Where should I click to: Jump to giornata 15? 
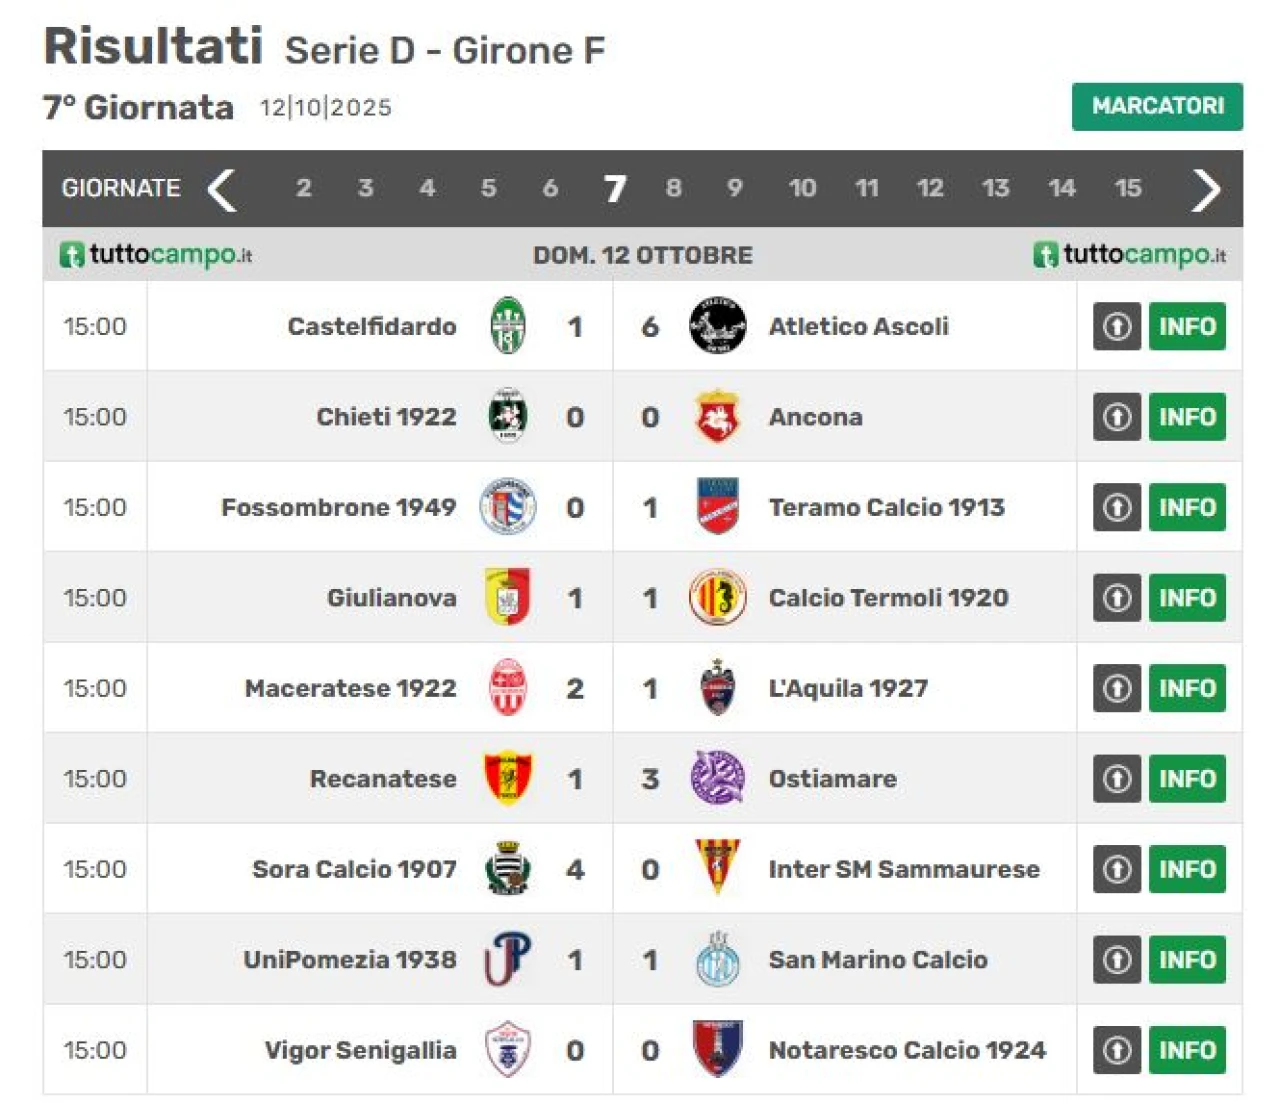click(x=1128, y=188)
